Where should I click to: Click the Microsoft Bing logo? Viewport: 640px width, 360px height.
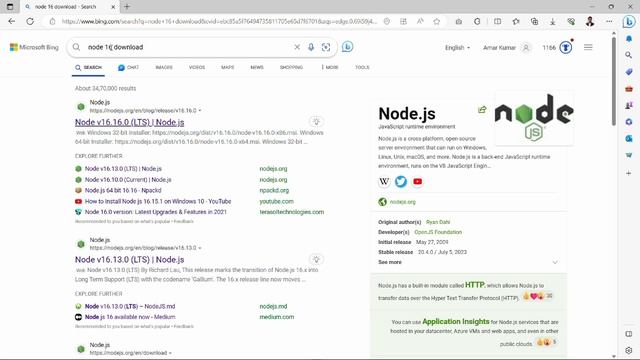pyautogui.click(x=34, y=47)
